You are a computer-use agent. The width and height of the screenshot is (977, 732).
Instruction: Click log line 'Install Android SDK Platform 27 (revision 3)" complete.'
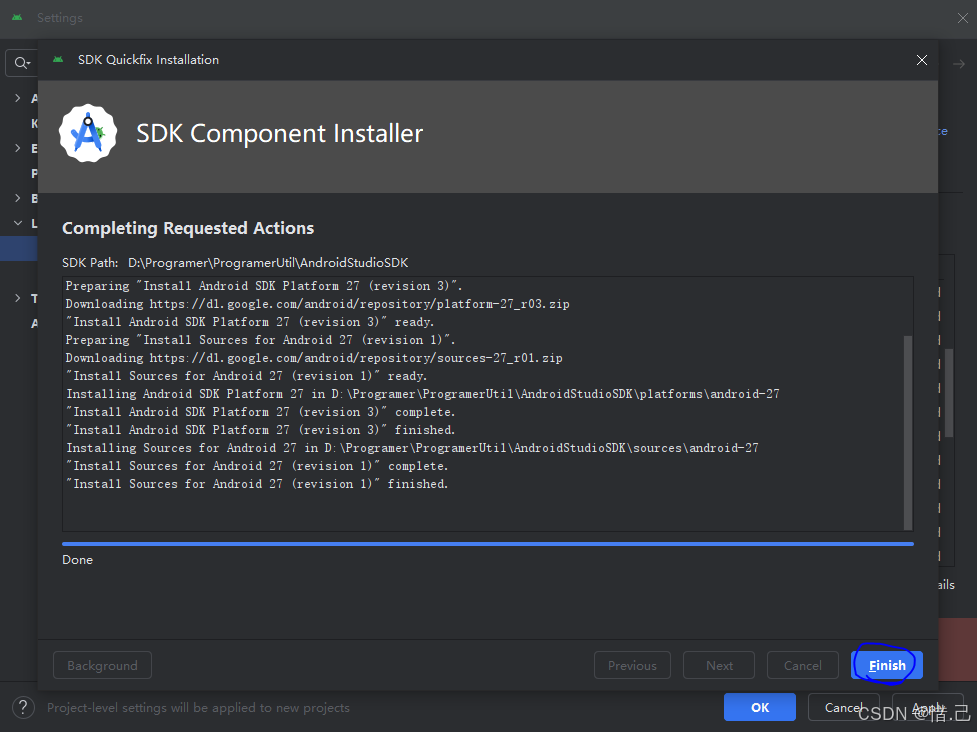[260, 412]
